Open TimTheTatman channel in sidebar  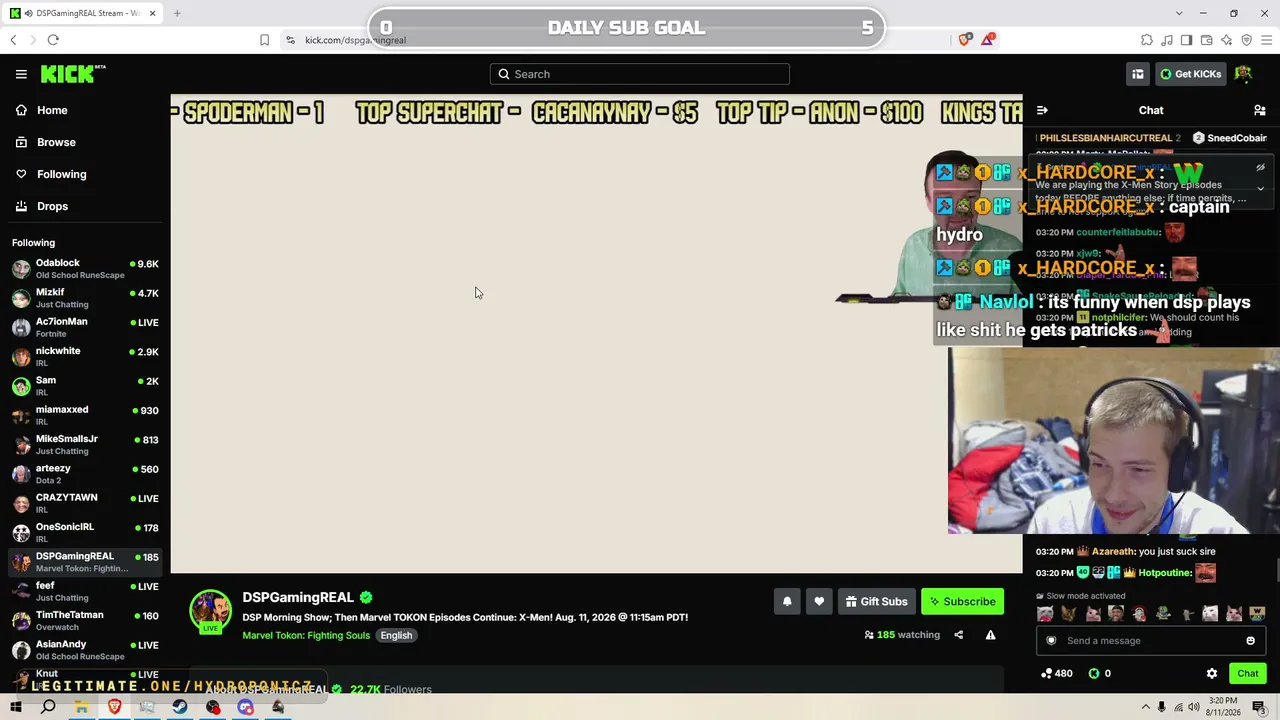(x=84, y=621)
